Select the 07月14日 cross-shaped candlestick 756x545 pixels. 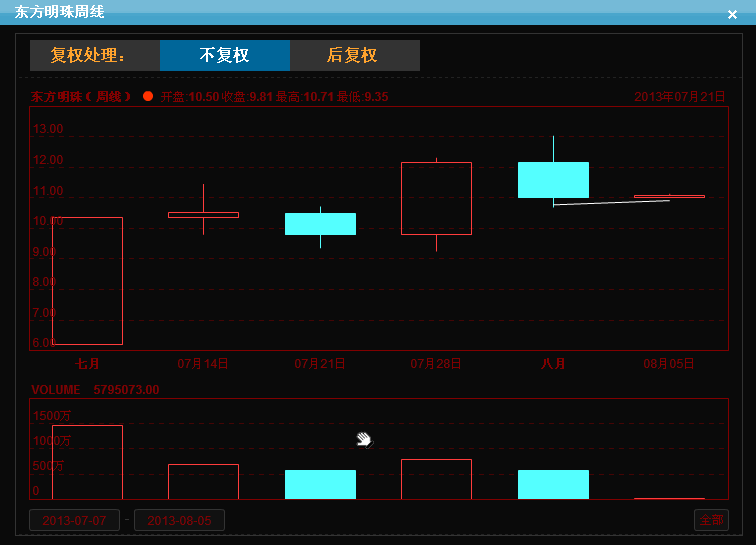[203, 215]
